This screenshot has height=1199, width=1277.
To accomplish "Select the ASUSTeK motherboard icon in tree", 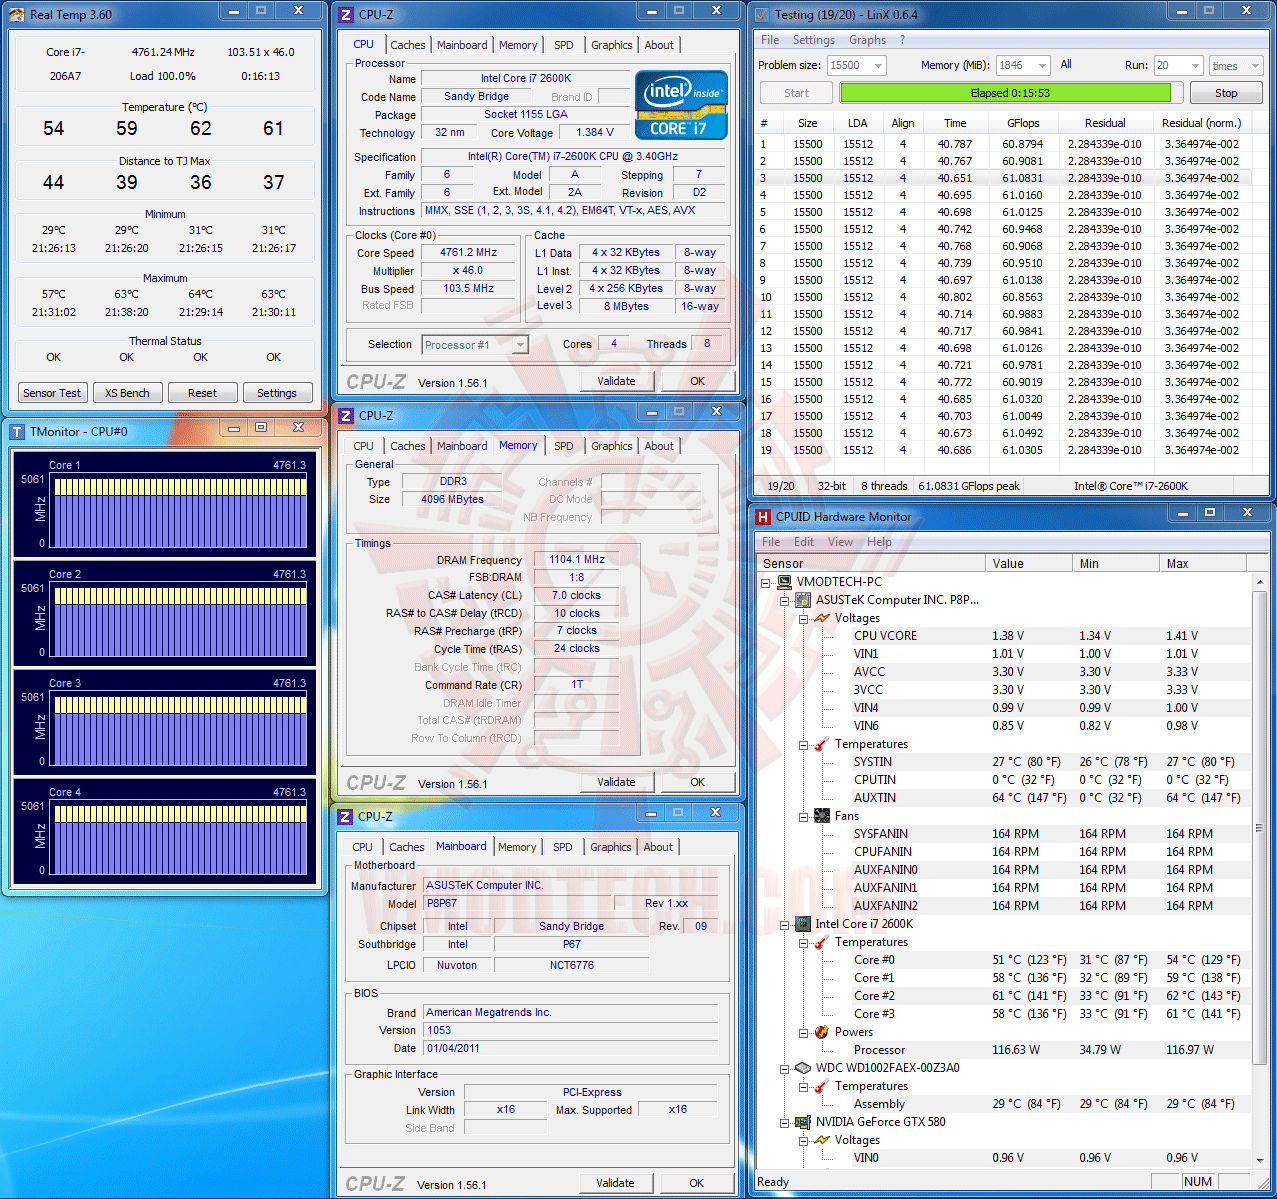I will pyautogui.click(x=803, y=600).
